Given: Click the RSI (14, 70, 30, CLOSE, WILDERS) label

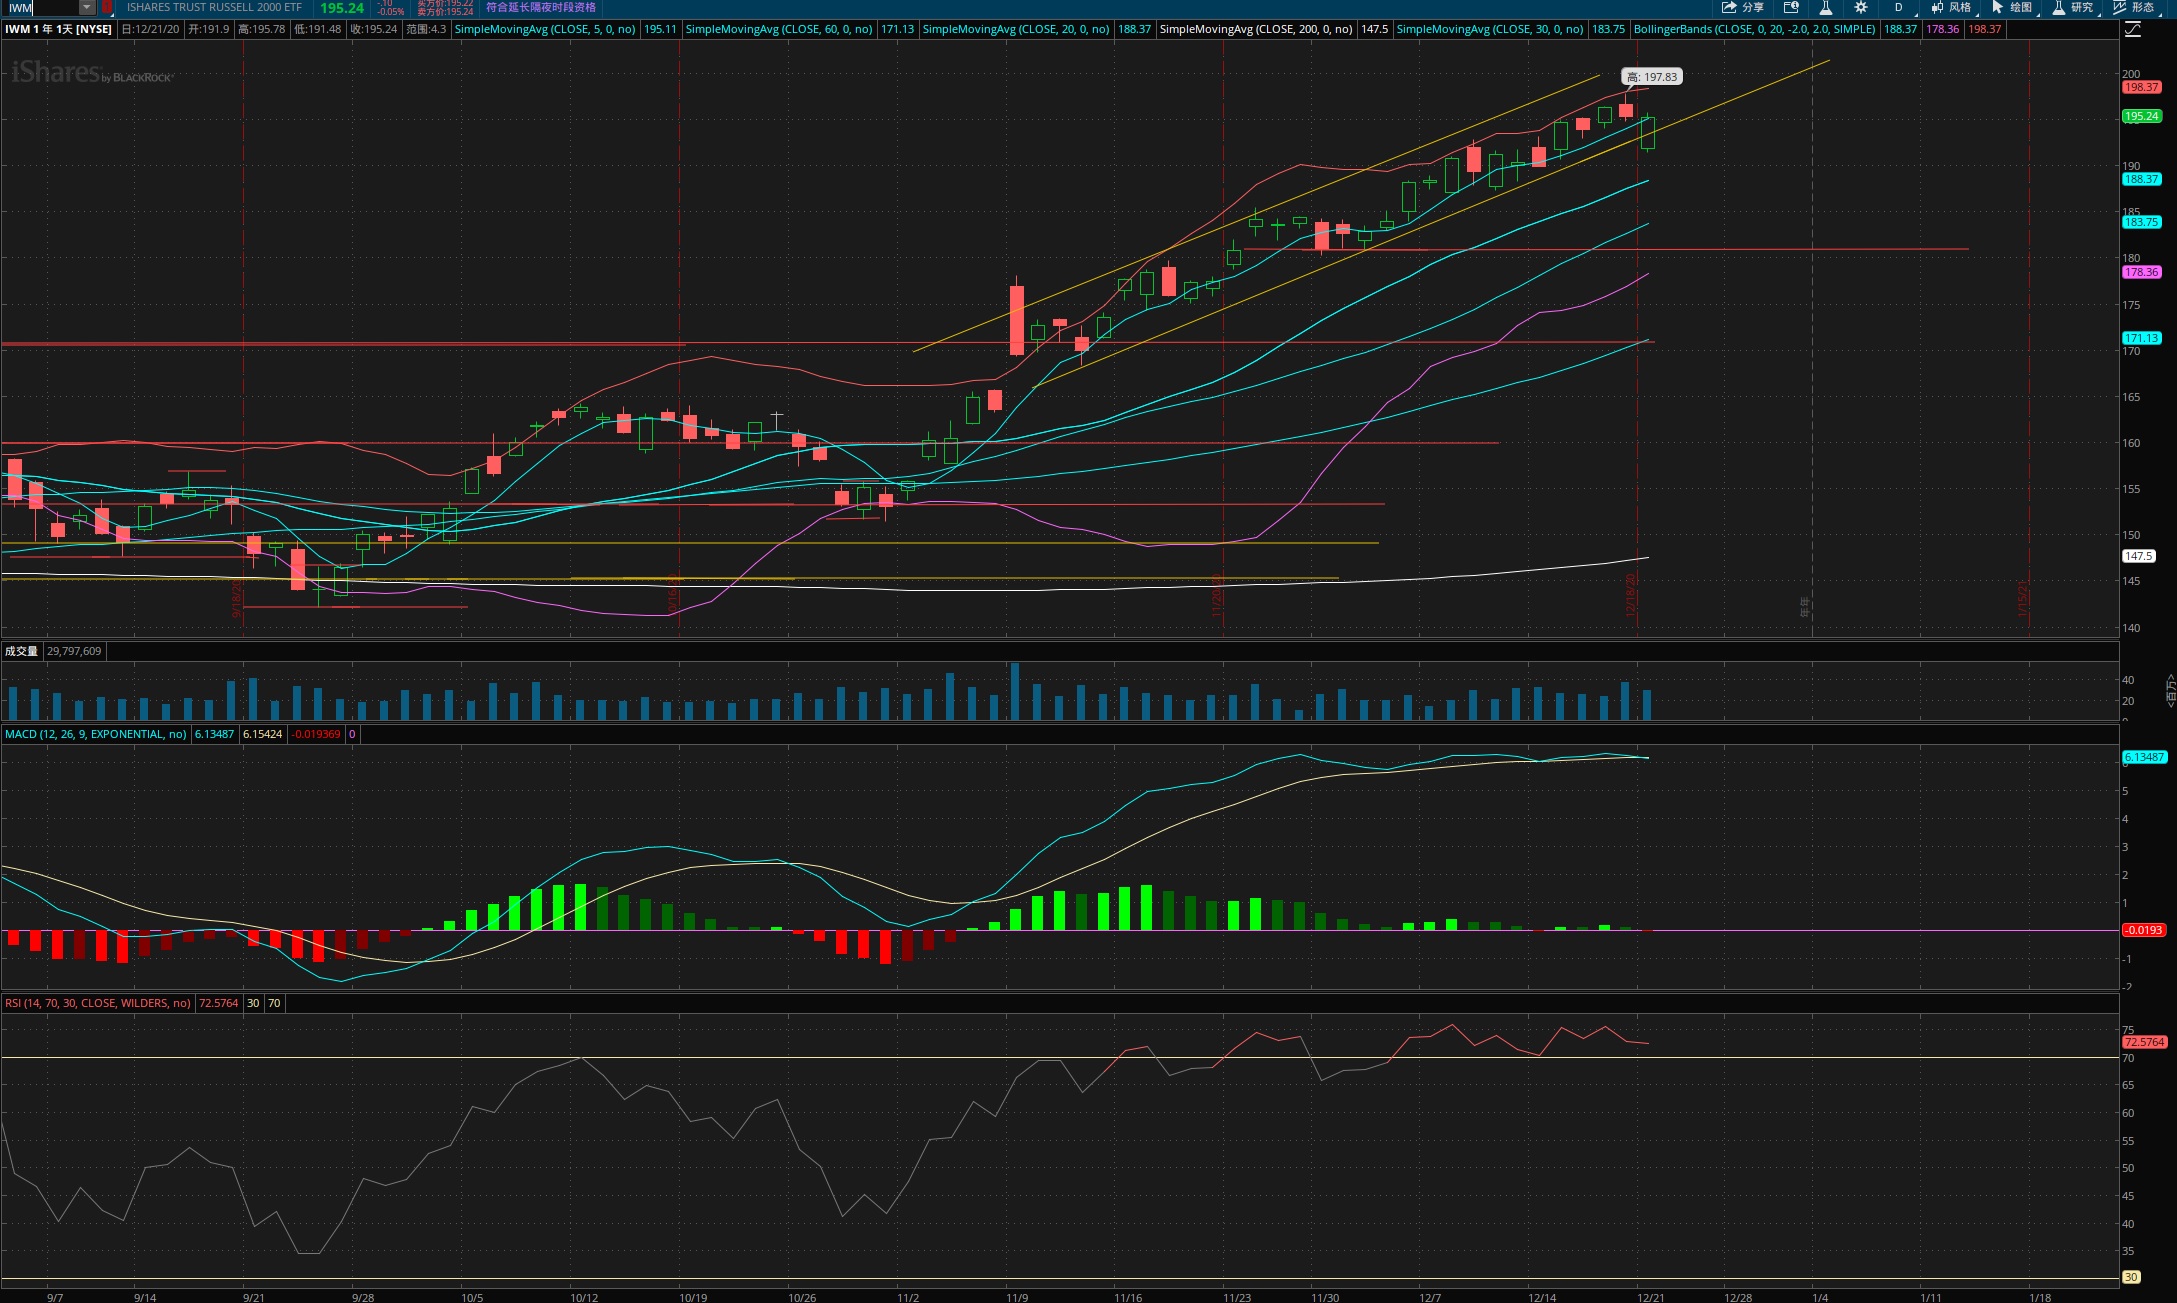Looking at the screenshot, I should tap(98, 1003).
